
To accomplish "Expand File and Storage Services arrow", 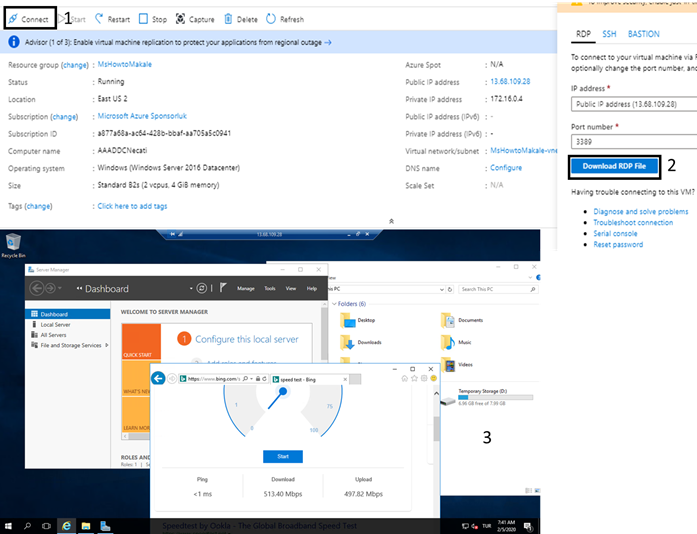I will tap(107, 345).
